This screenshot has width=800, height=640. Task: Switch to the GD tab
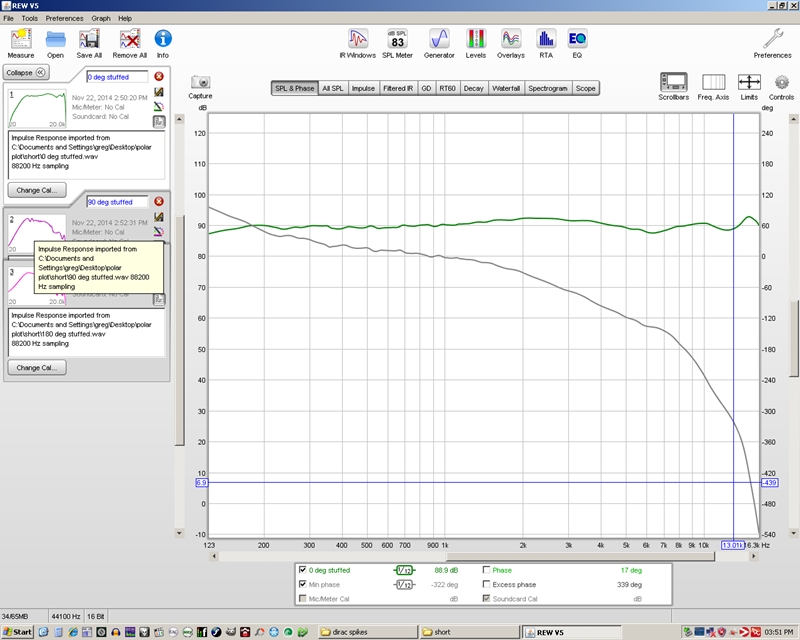click(x=427, y=88)
